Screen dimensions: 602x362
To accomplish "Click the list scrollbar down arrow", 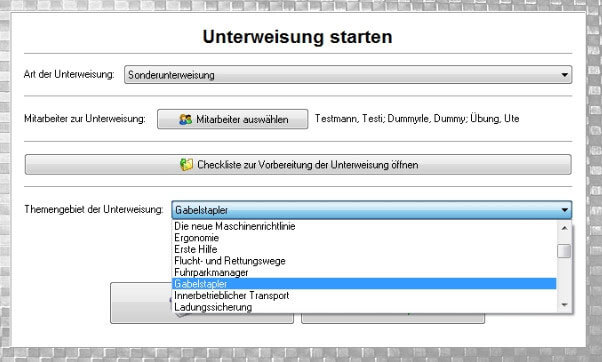I will (564, 305).
